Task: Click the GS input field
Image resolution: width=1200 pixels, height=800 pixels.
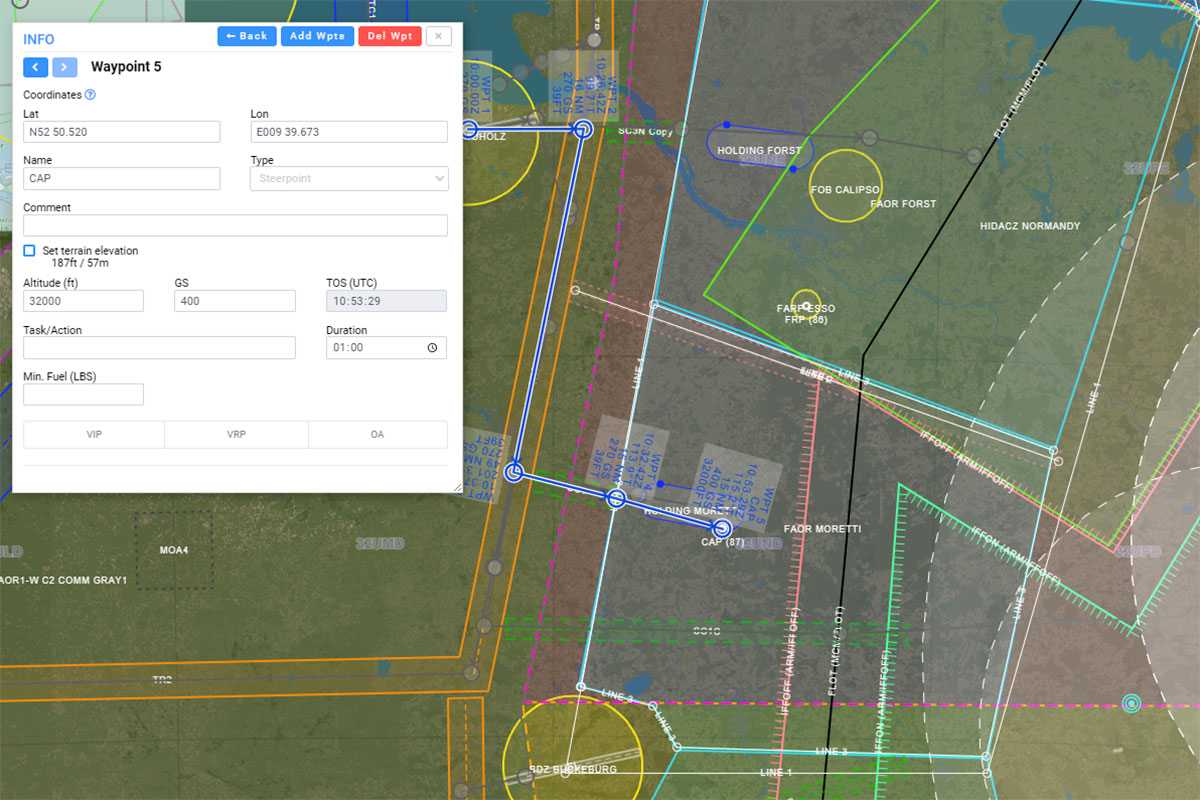Action: pyautogui.click(x=235, y=301)
